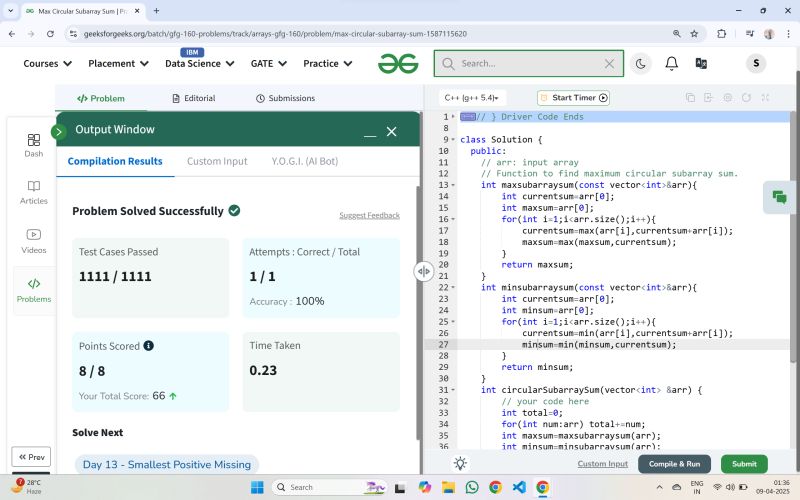The height and width of the screenshot is (500, 800).
Task: Click the browser address bar URL
Action: pyautogui.click(x=275, y=34)
